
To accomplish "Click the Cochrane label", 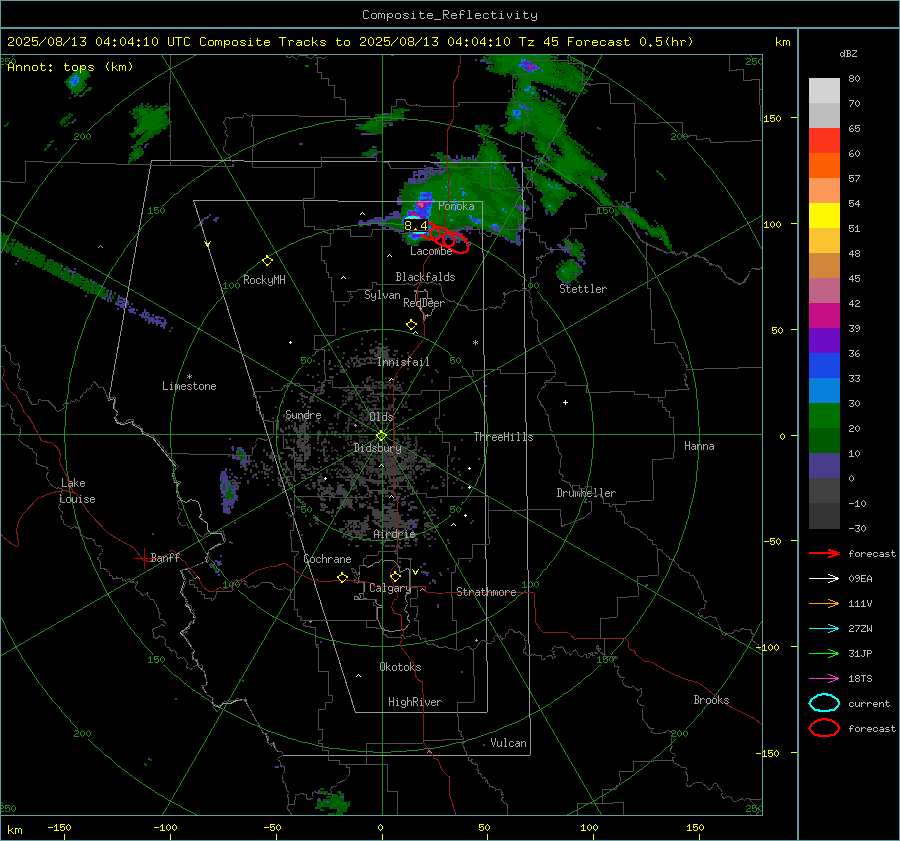I will 327,559.
